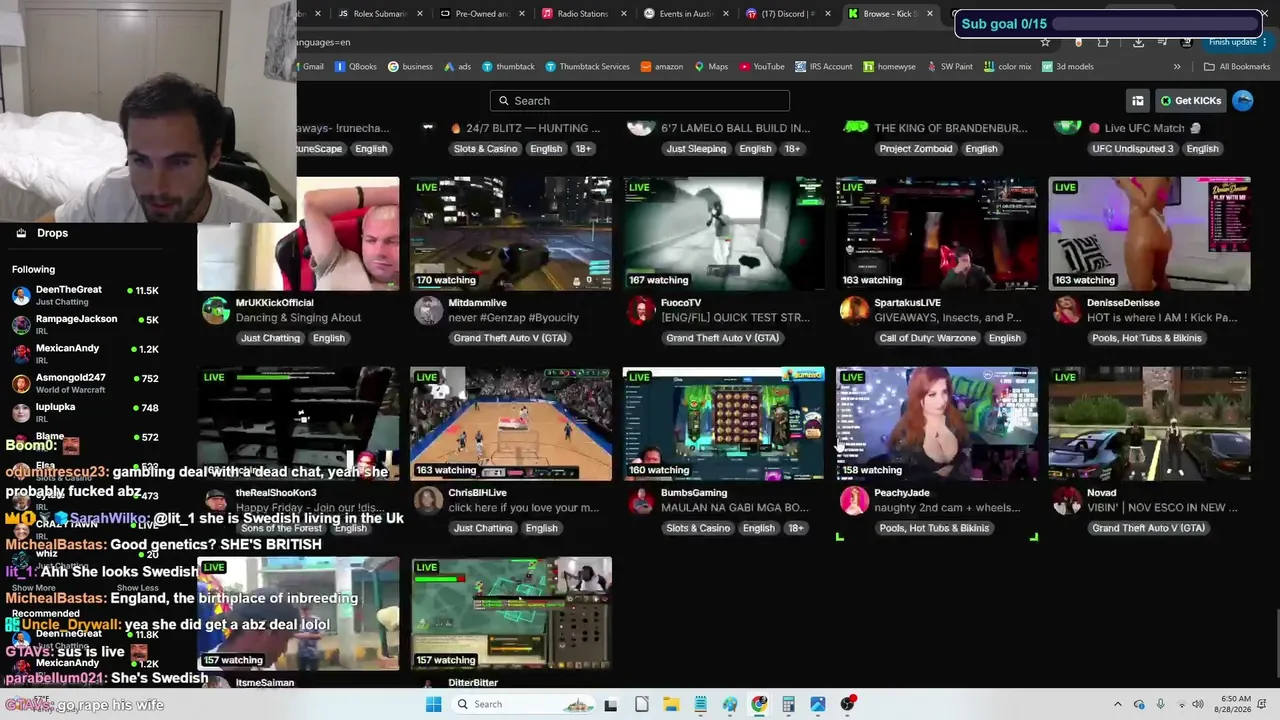This screenshot has height=720, width=1280.
Task: Open ChrisBHLive basketball stream thumbnail
Action: click(511, 424)
